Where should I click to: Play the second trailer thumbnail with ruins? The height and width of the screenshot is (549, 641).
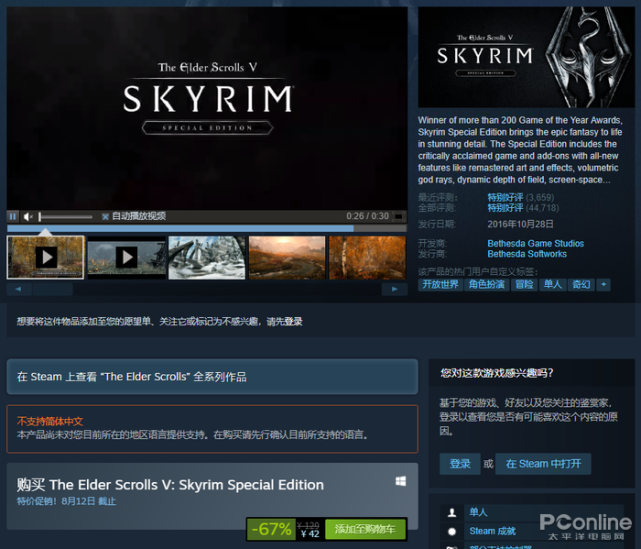coord(126,258)
